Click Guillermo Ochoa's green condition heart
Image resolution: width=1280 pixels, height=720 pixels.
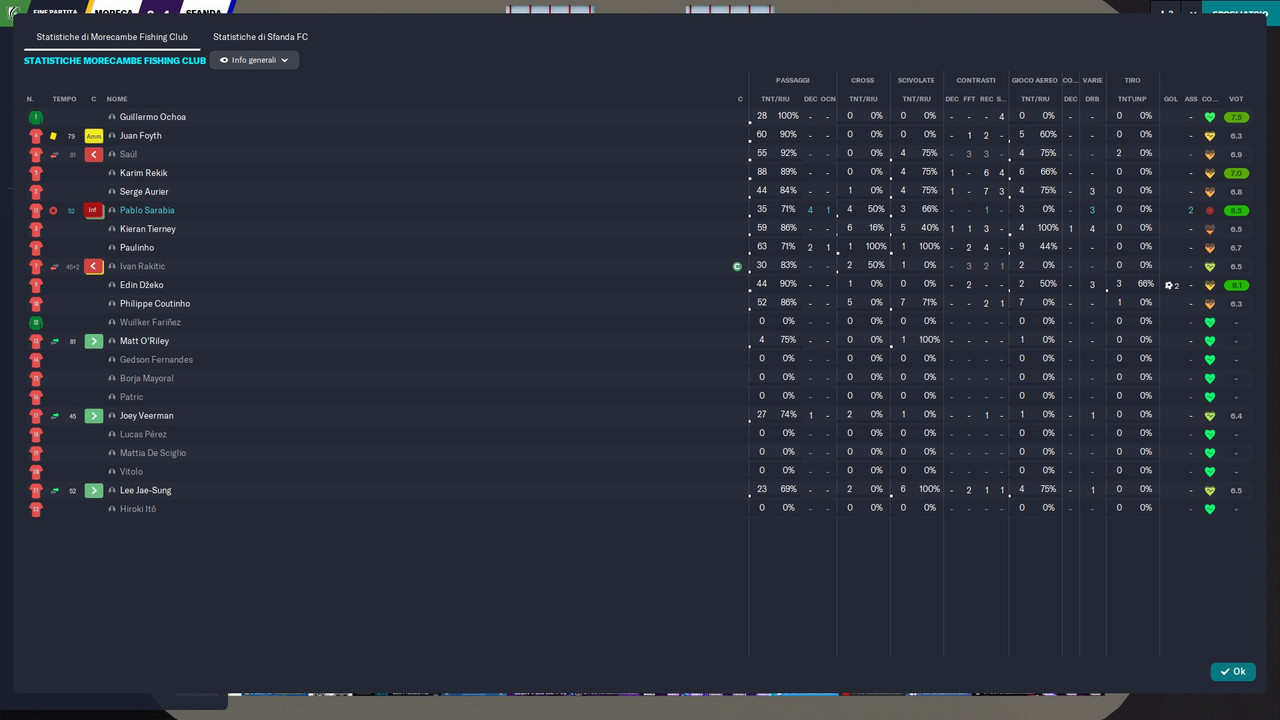(x=1210, y=117)
